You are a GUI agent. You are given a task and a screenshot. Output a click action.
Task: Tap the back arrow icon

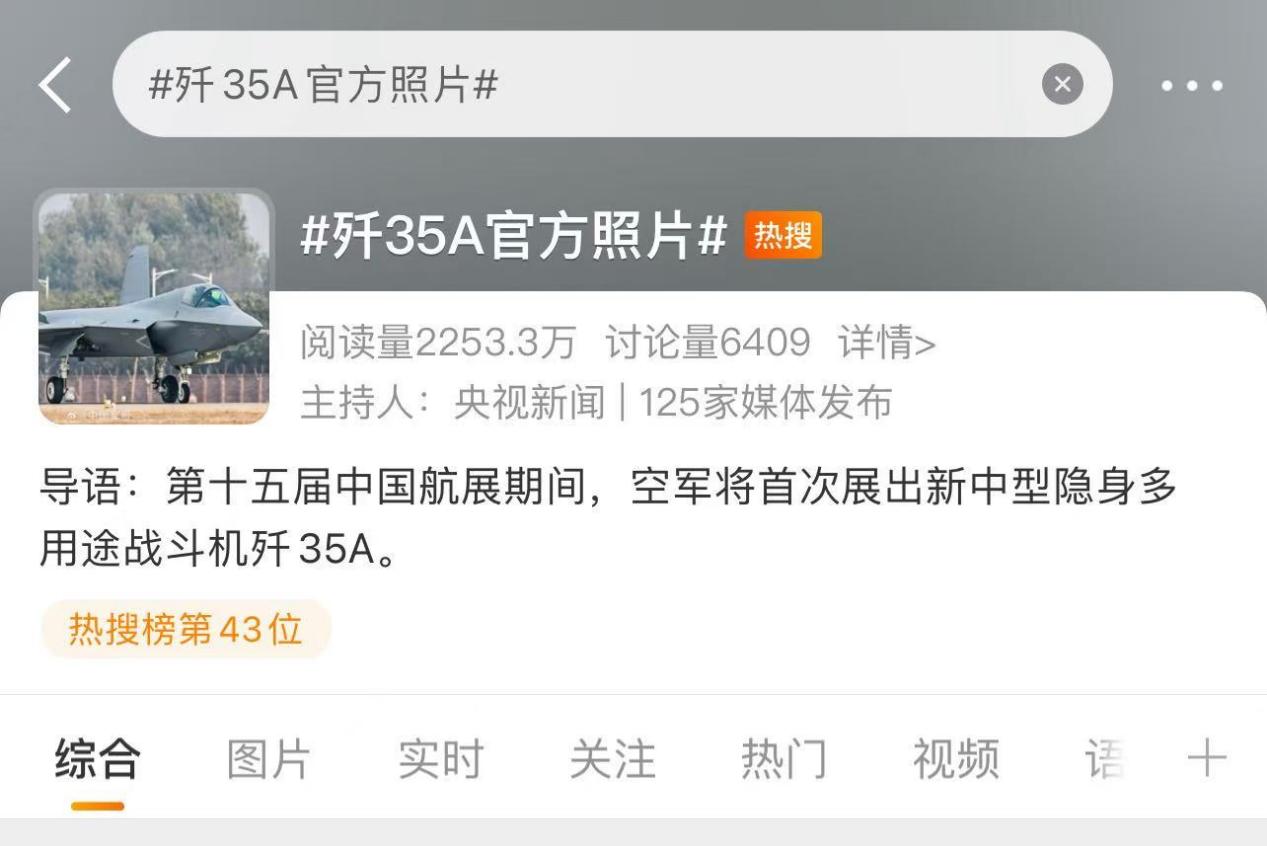[56, 85]
